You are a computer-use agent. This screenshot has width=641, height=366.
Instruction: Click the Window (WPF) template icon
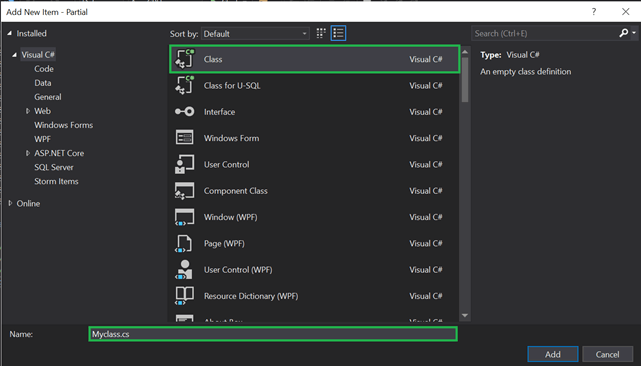click(184, 217)
